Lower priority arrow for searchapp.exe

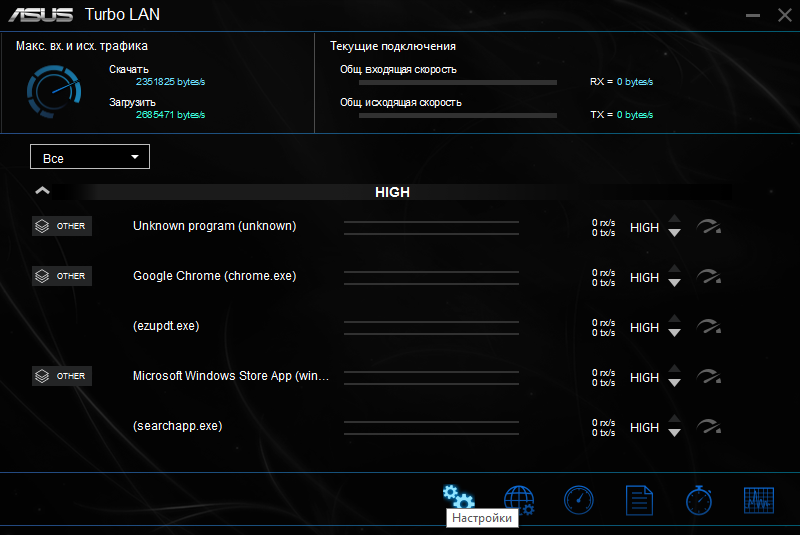pos(674,433)
